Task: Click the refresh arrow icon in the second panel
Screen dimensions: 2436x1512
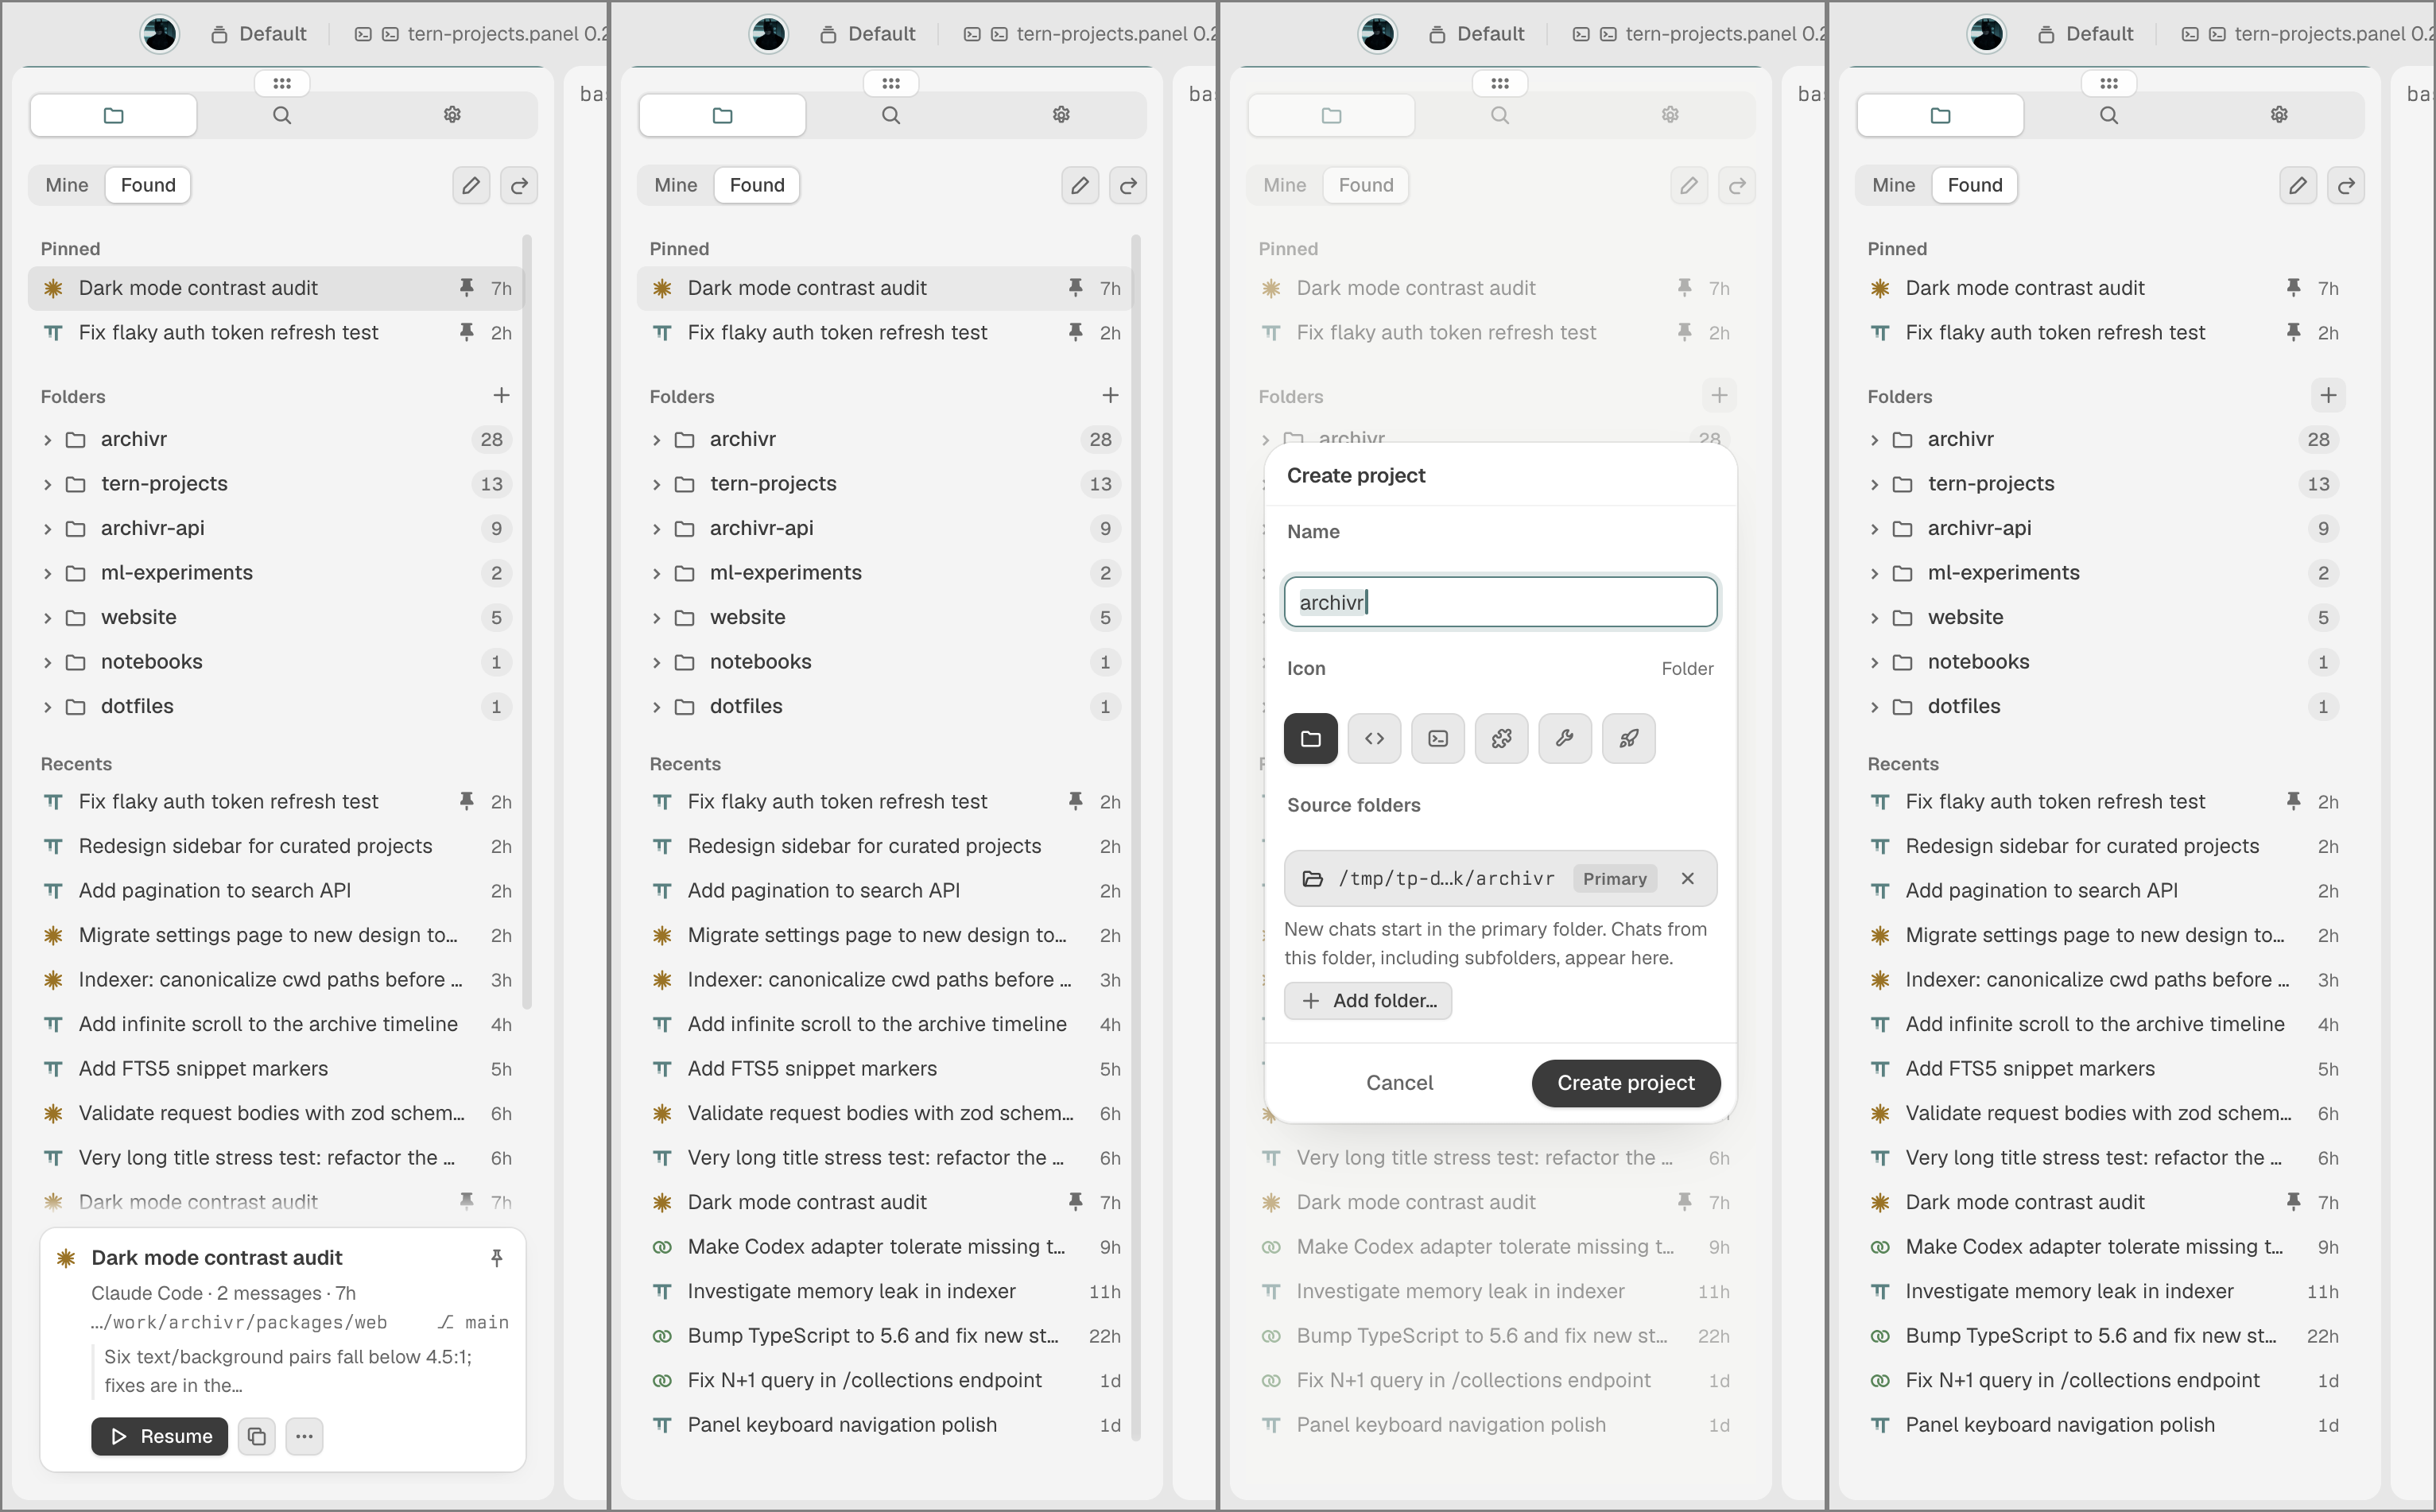Action: pos(1128,185)
